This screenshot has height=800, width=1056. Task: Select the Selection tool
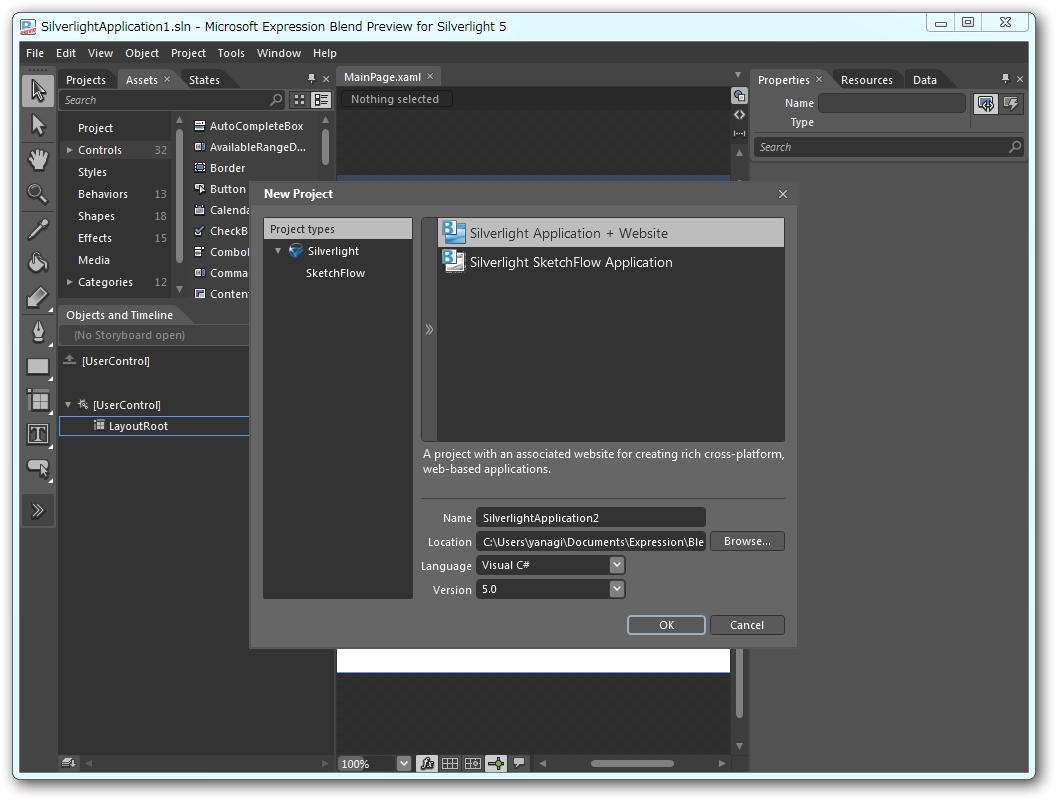point(37,90)
